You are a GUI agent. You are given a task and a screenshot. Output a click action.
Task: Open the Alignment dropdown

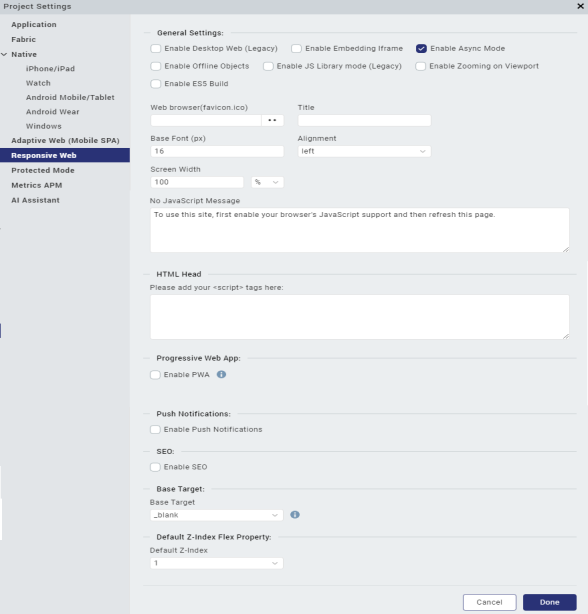click(364, 151)
